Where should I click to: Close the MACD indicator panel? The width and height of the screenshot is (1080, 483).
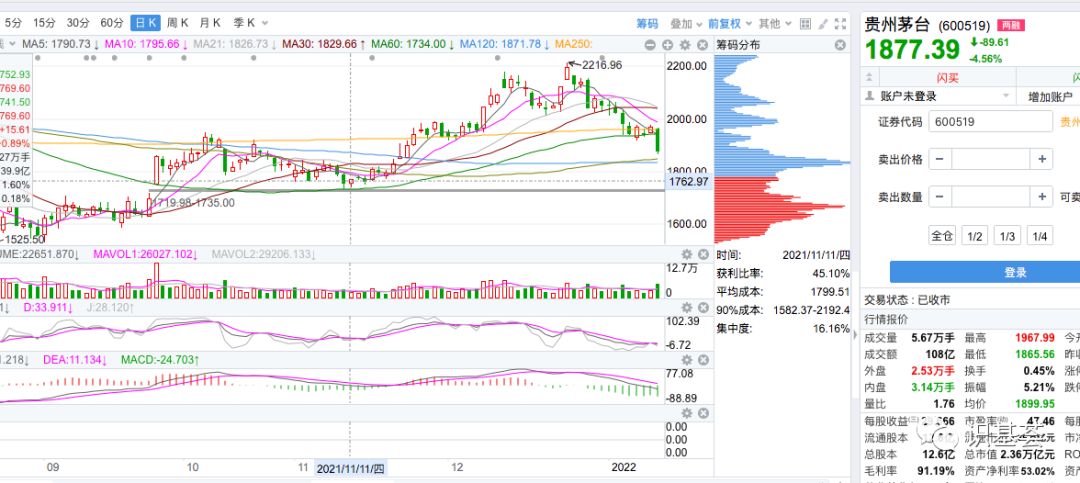click(x=703, y=360)
